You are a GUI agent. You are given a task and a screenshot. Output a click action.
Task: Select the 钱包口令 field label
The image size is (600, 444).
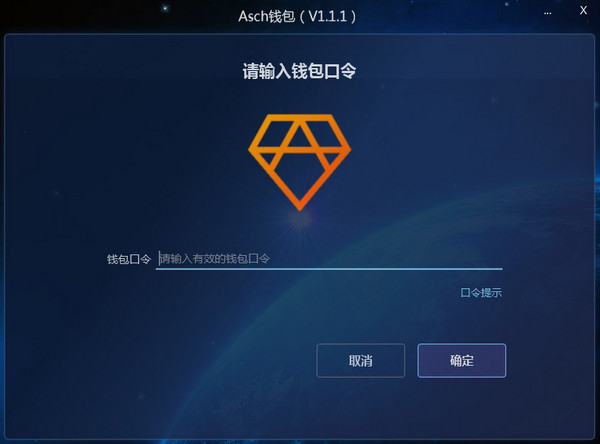(129, 259)
